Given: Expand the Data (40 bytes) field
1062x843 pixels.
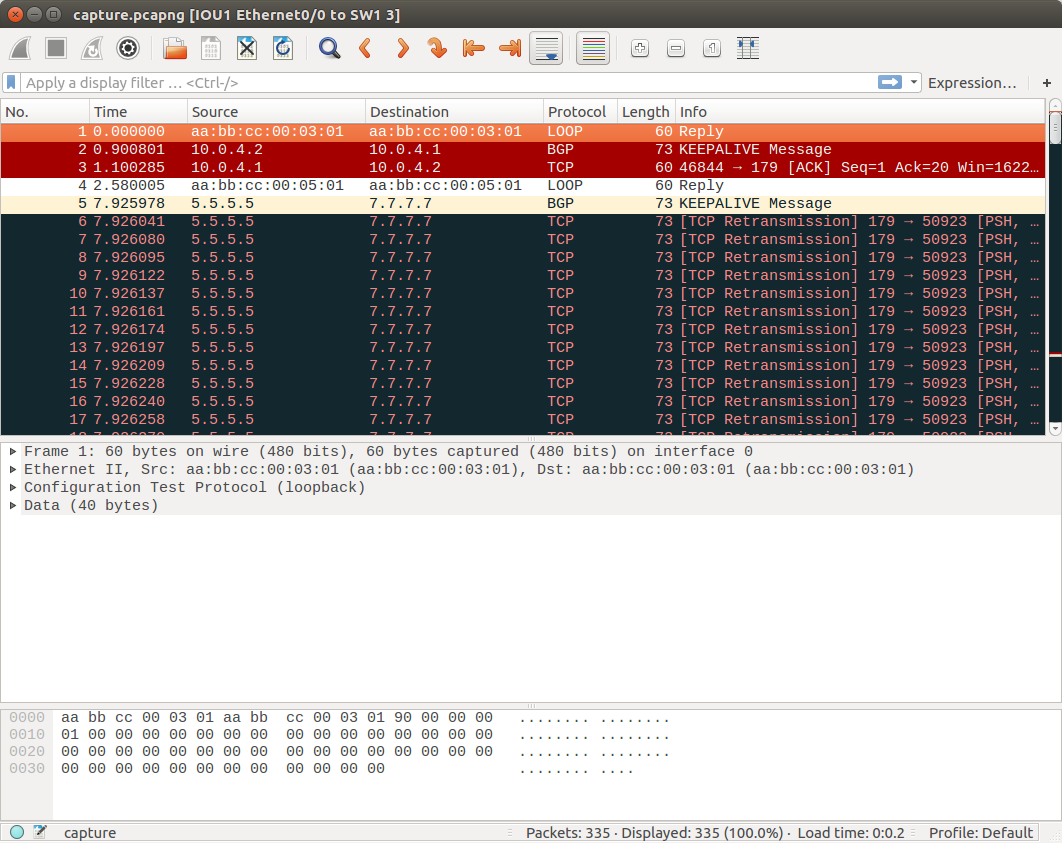Looking at the screenshot, I should tap(14, 506).
